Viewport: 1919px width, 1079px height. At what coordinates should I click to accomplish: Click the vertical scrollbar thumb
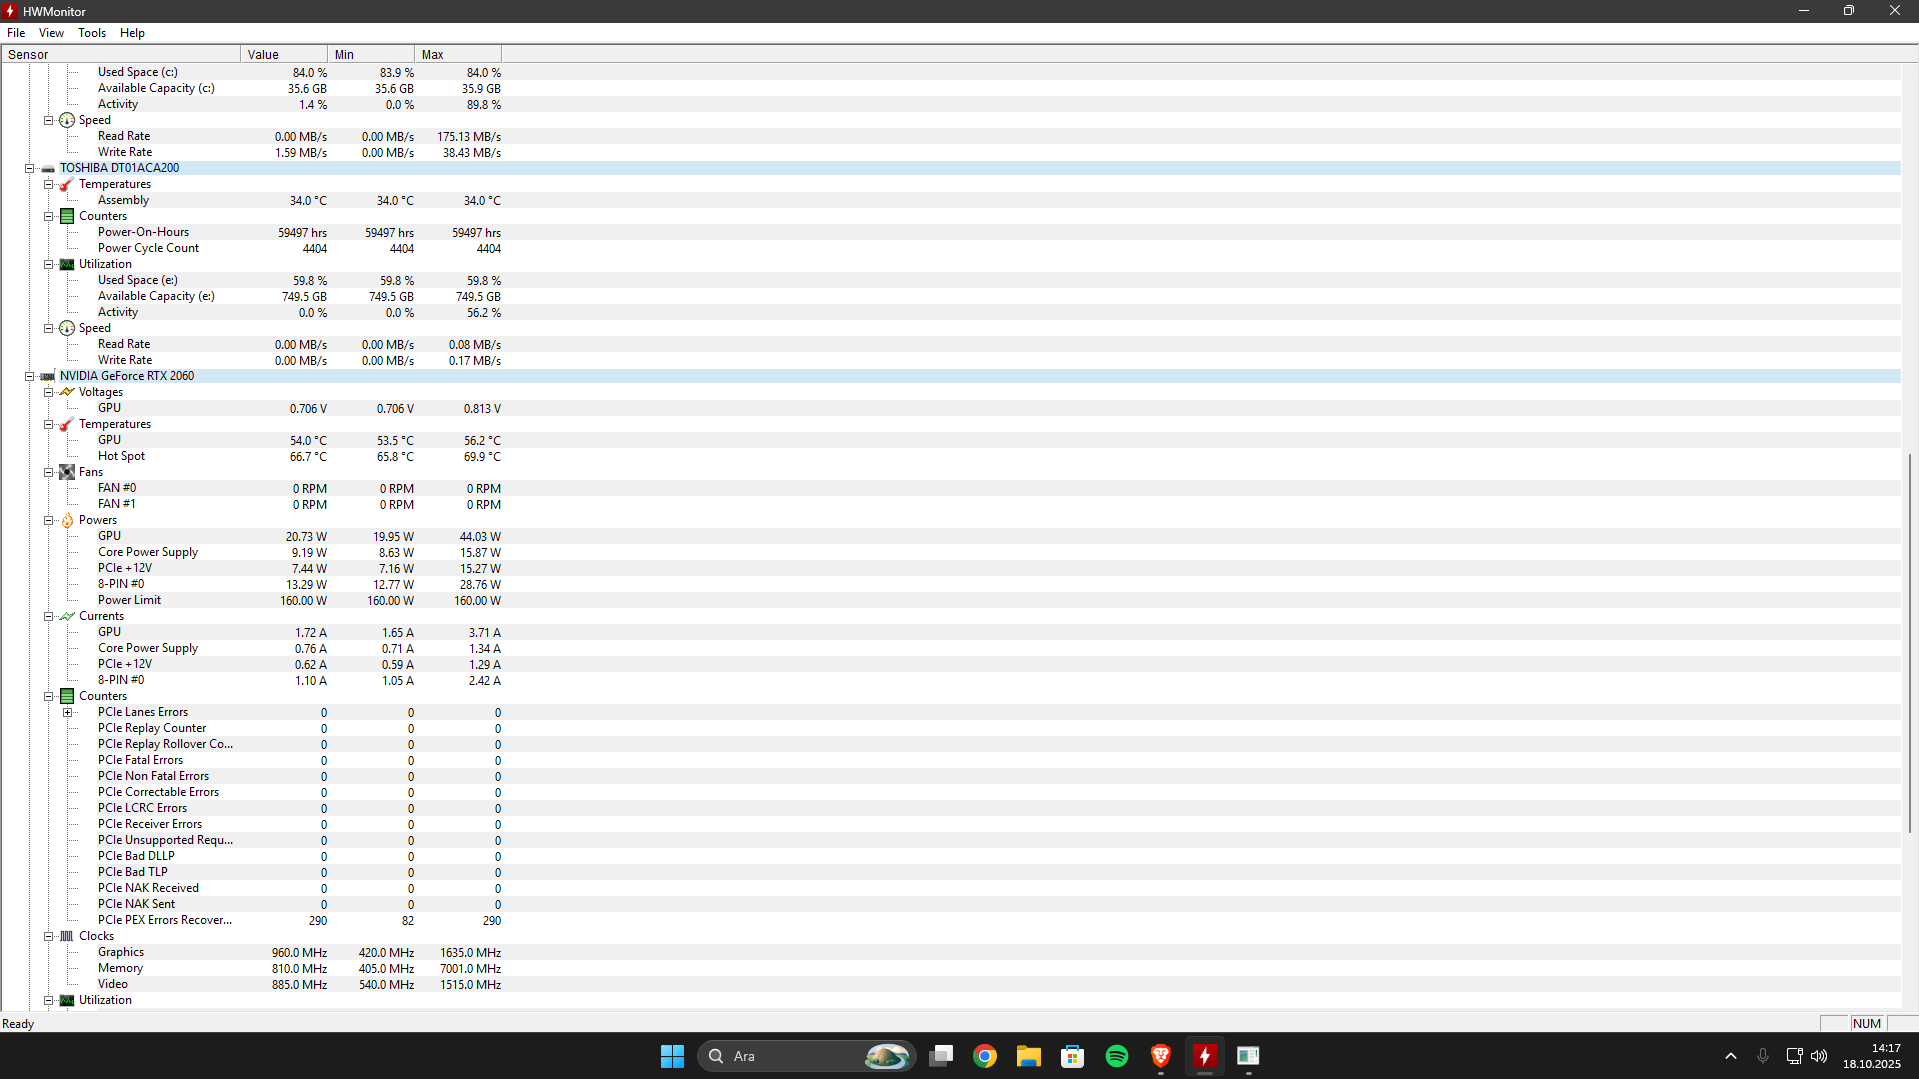tap(1910, 643)
